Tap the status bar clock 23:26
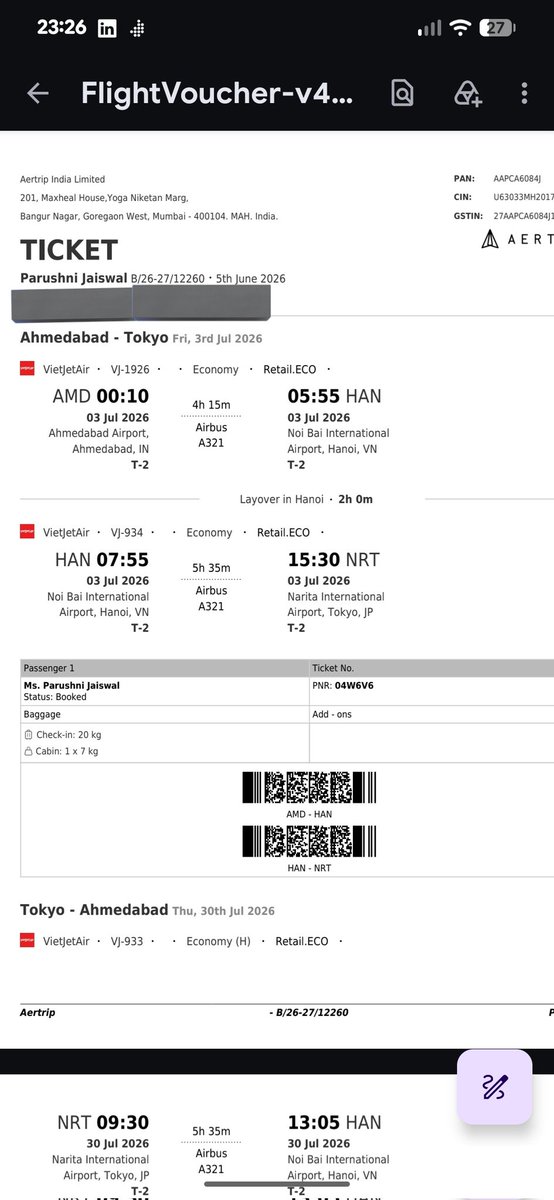554x1200 pixels. [62, 28]
